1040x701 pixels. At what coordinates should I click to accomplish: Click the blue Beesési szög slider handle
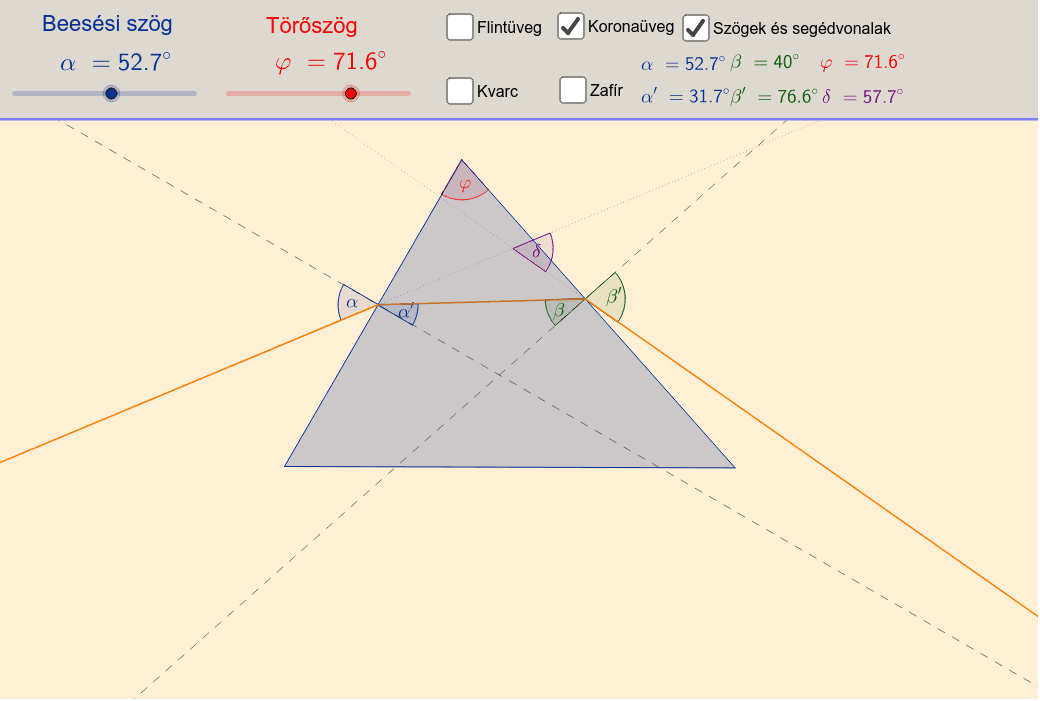[x=111, y=93]
